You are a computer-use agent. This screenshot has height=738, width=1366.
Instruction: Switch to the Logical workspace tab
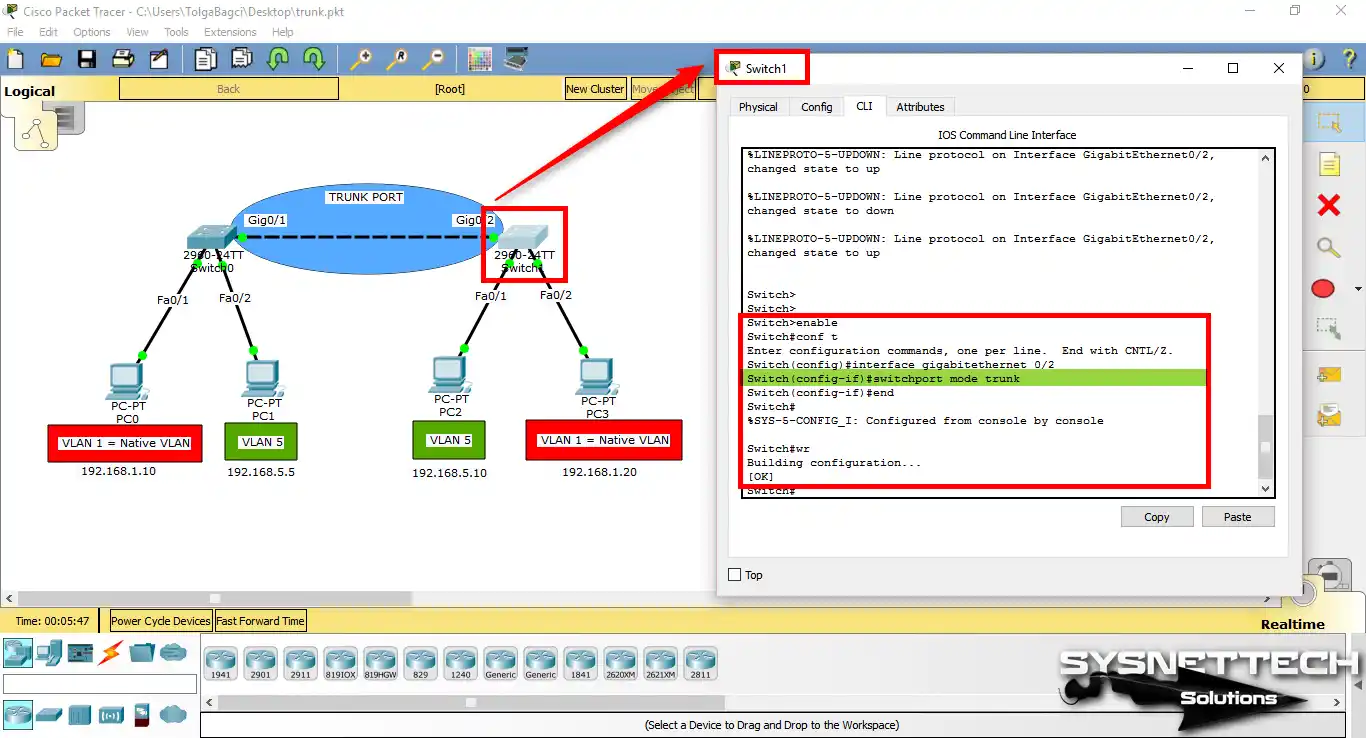(30, 91)
